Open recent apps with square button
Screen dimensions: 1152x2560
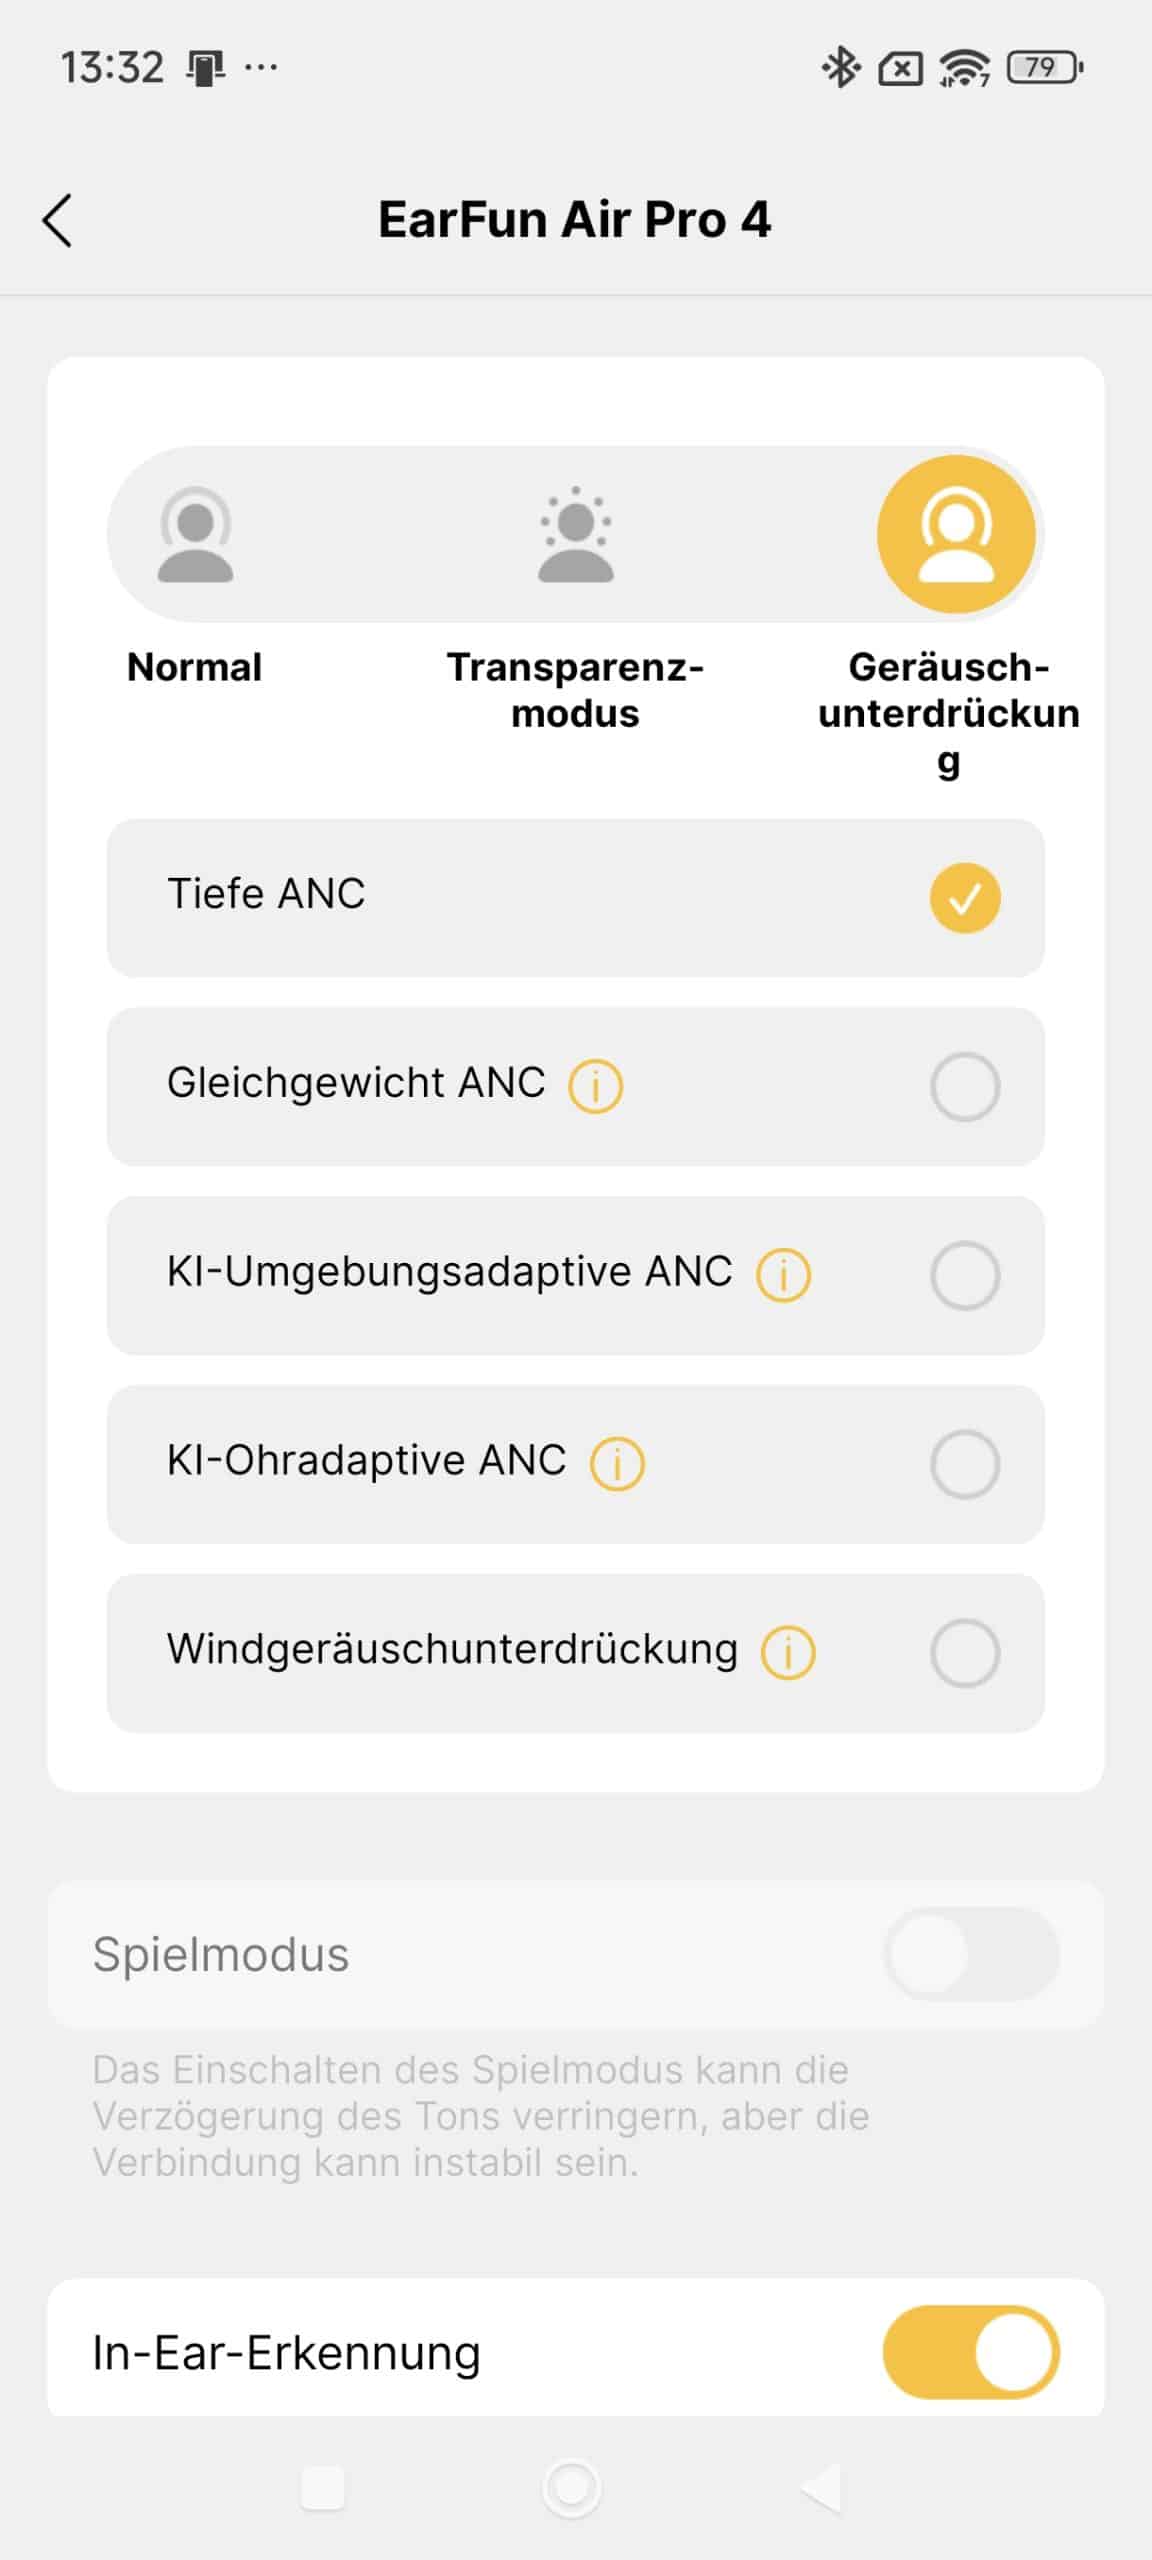(x=323, y=2487)
